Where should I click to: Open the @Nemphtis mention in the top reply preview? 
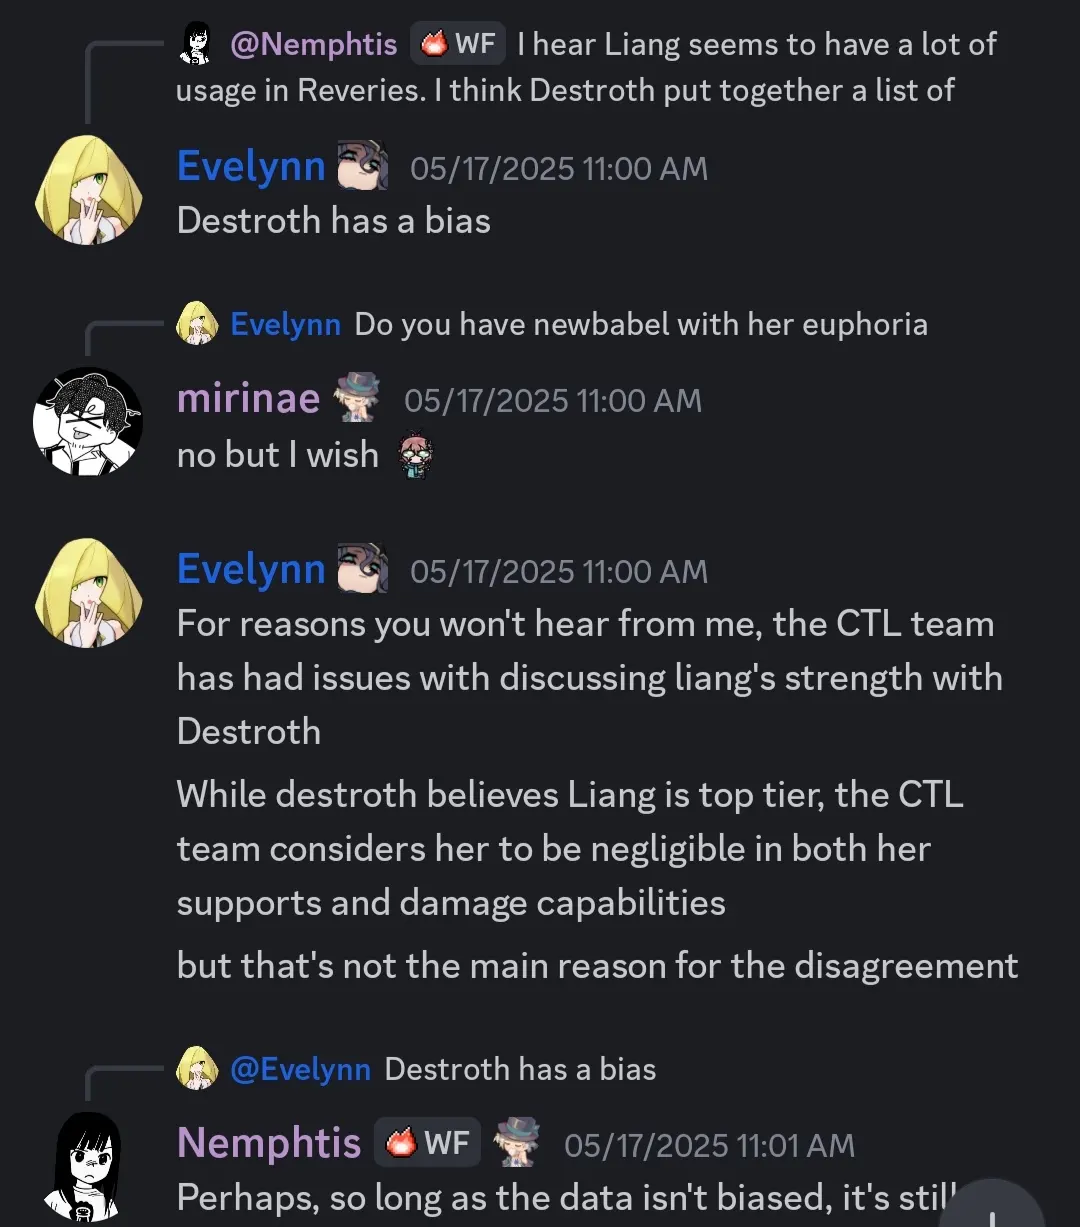[313, 44]
